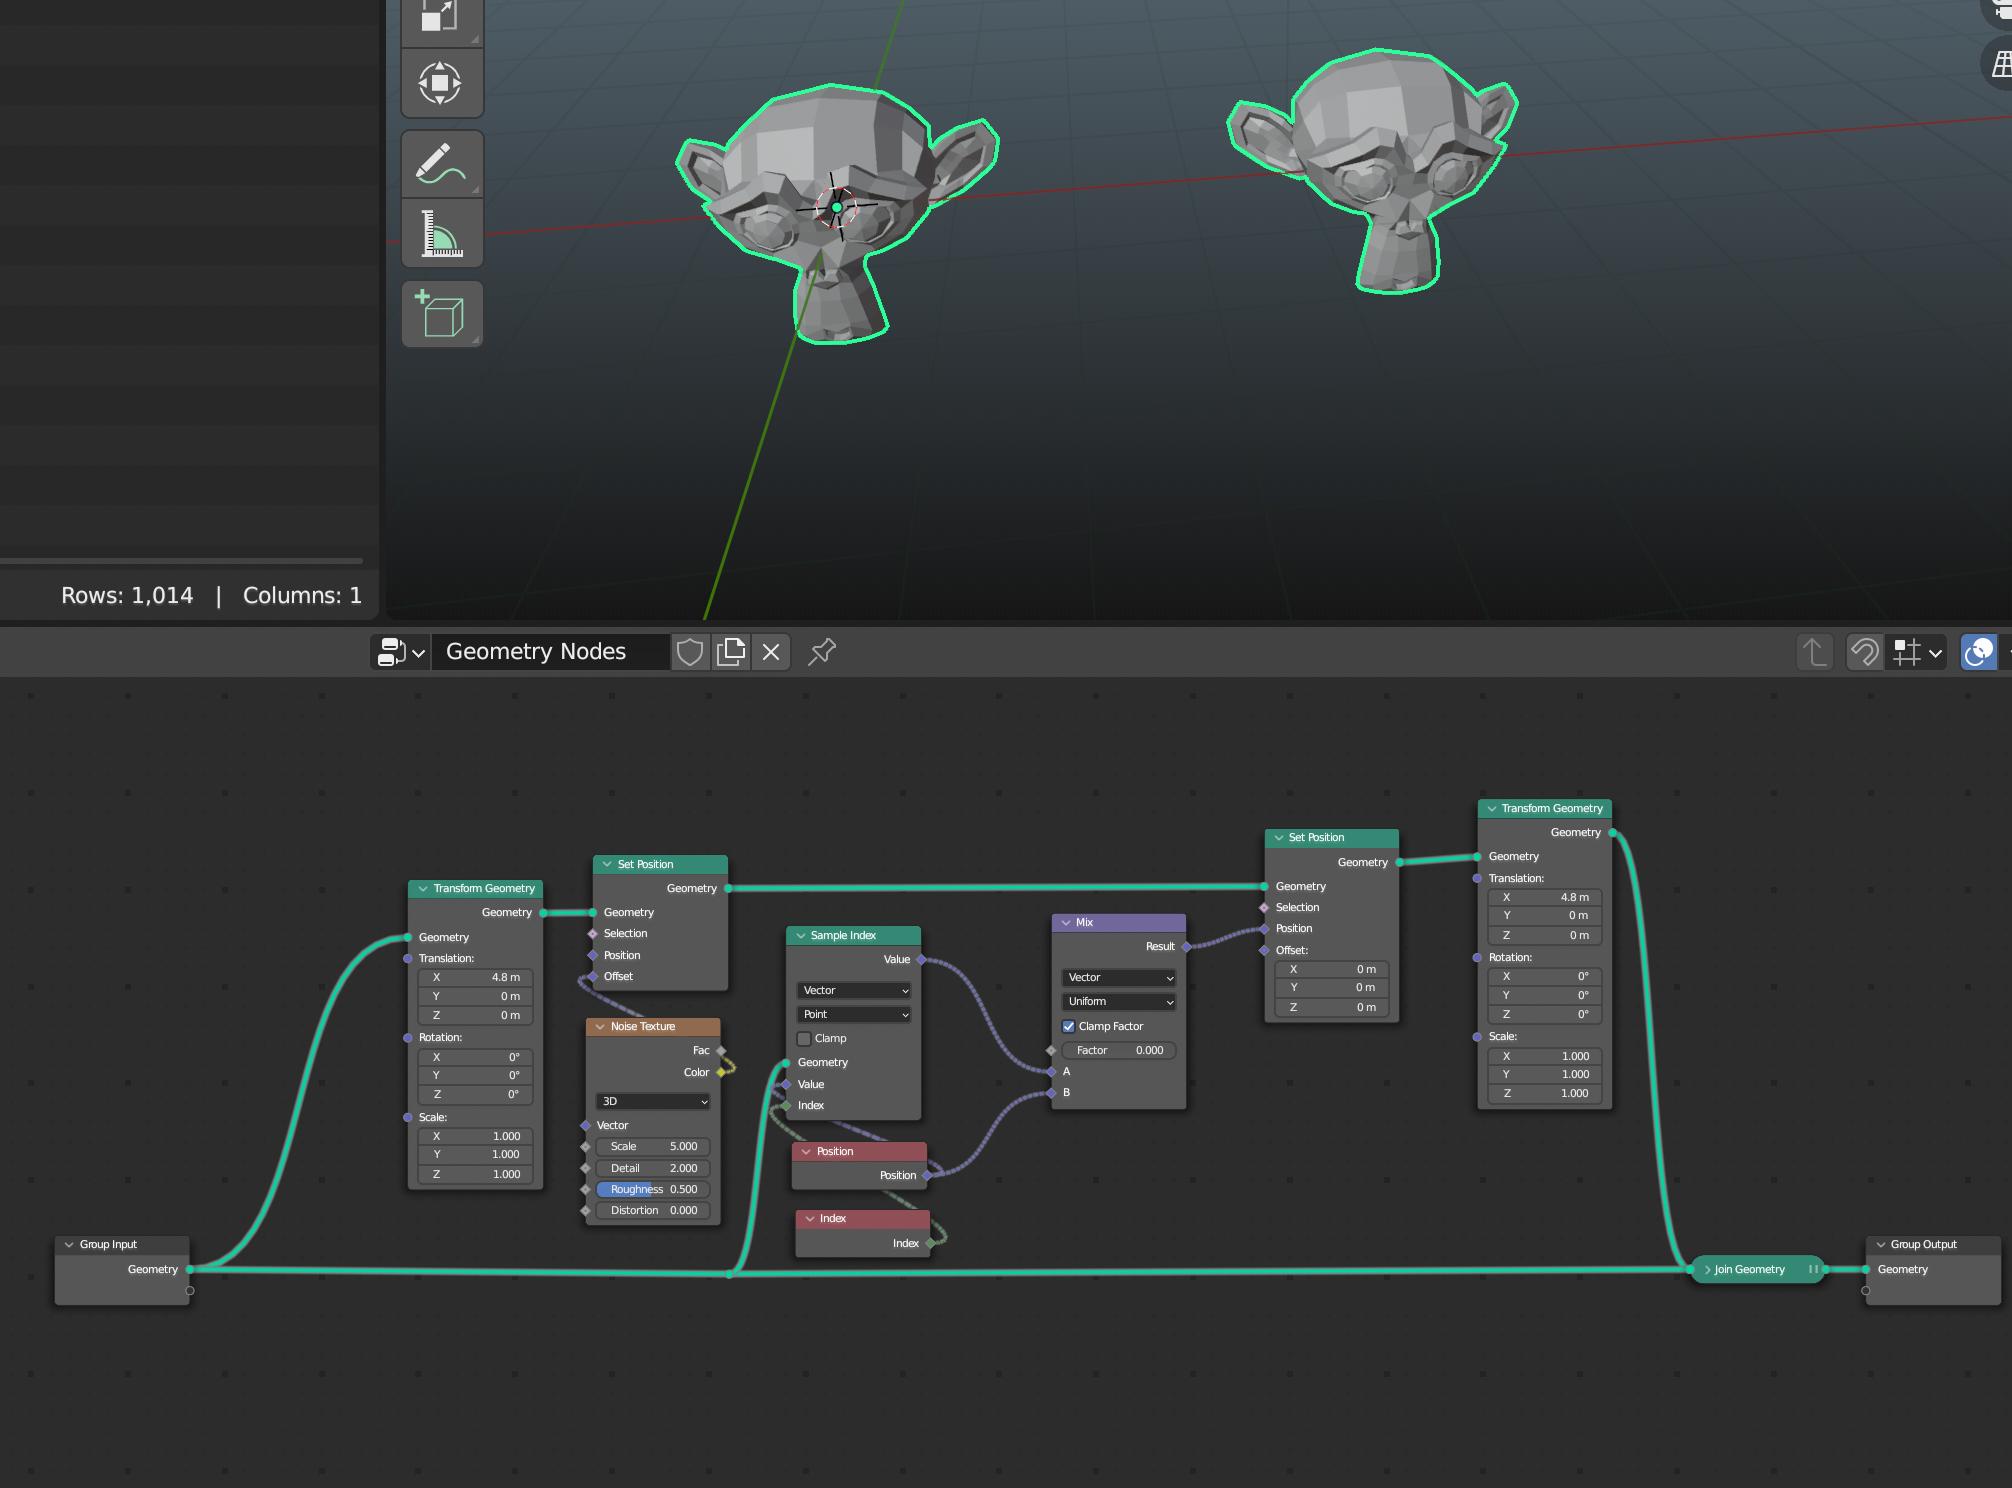The width and height of the screenshot is (2012, 1488).
Task: Uncheck Clamp Factor in Mix node
Action: point(1068,1026)
